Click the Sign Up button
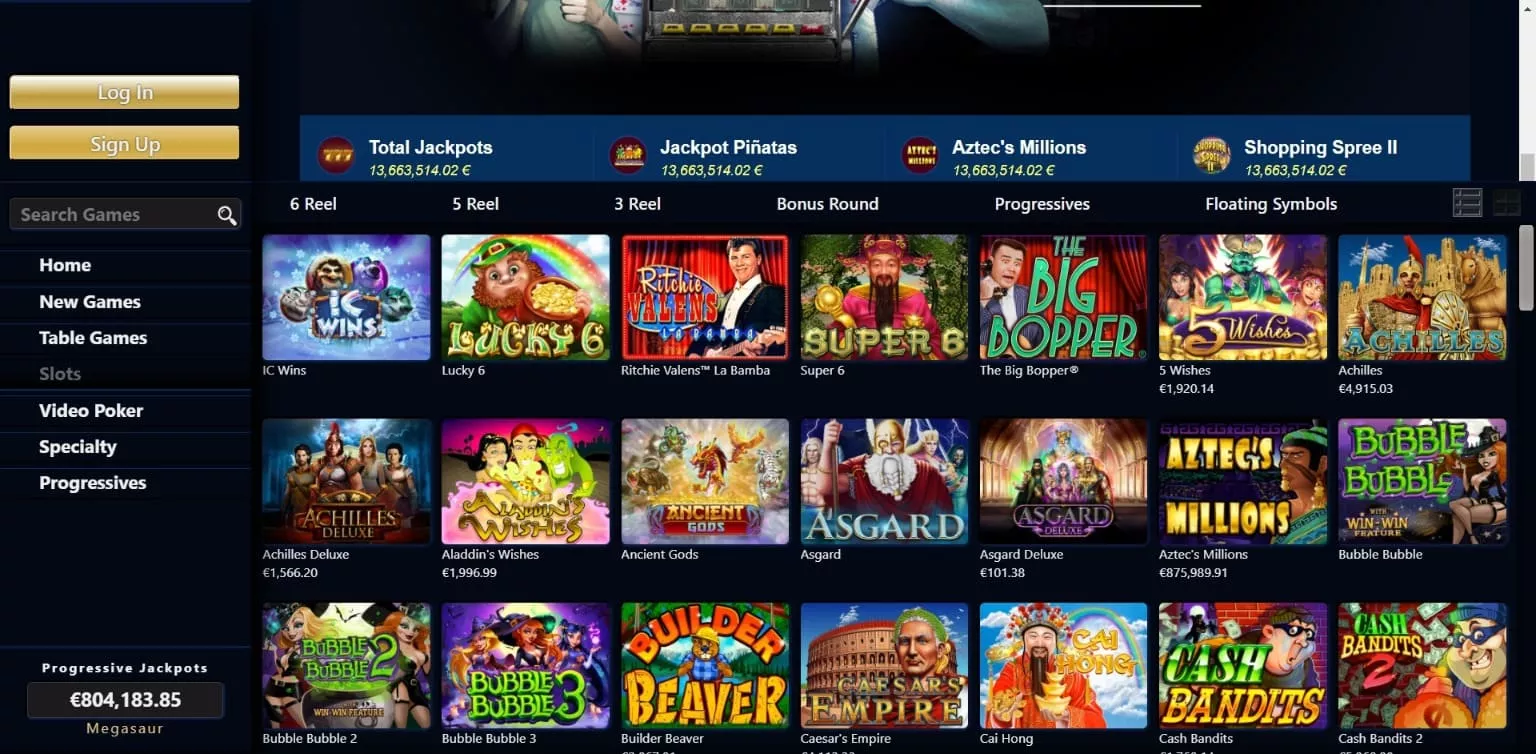1536x754 pixels. tap(124, 143)
